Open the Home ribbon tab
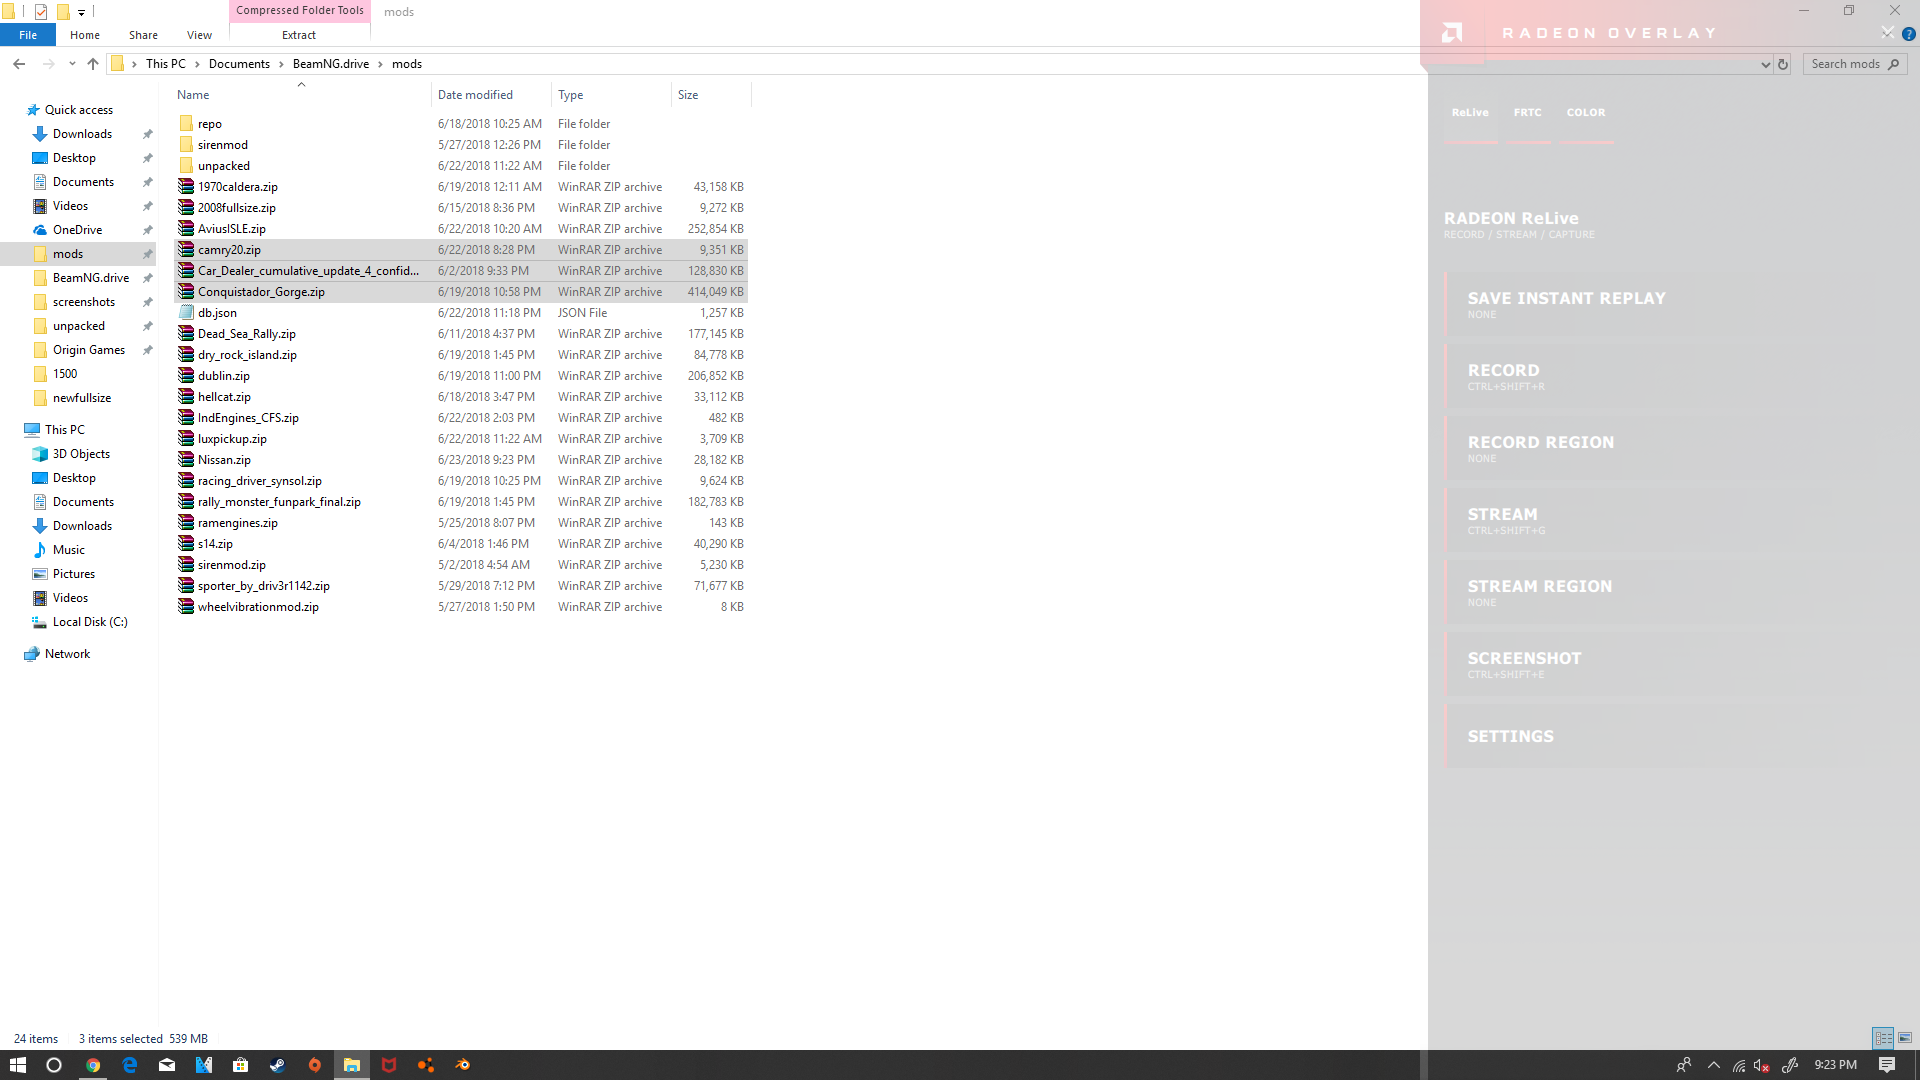 tap(85, 35)
